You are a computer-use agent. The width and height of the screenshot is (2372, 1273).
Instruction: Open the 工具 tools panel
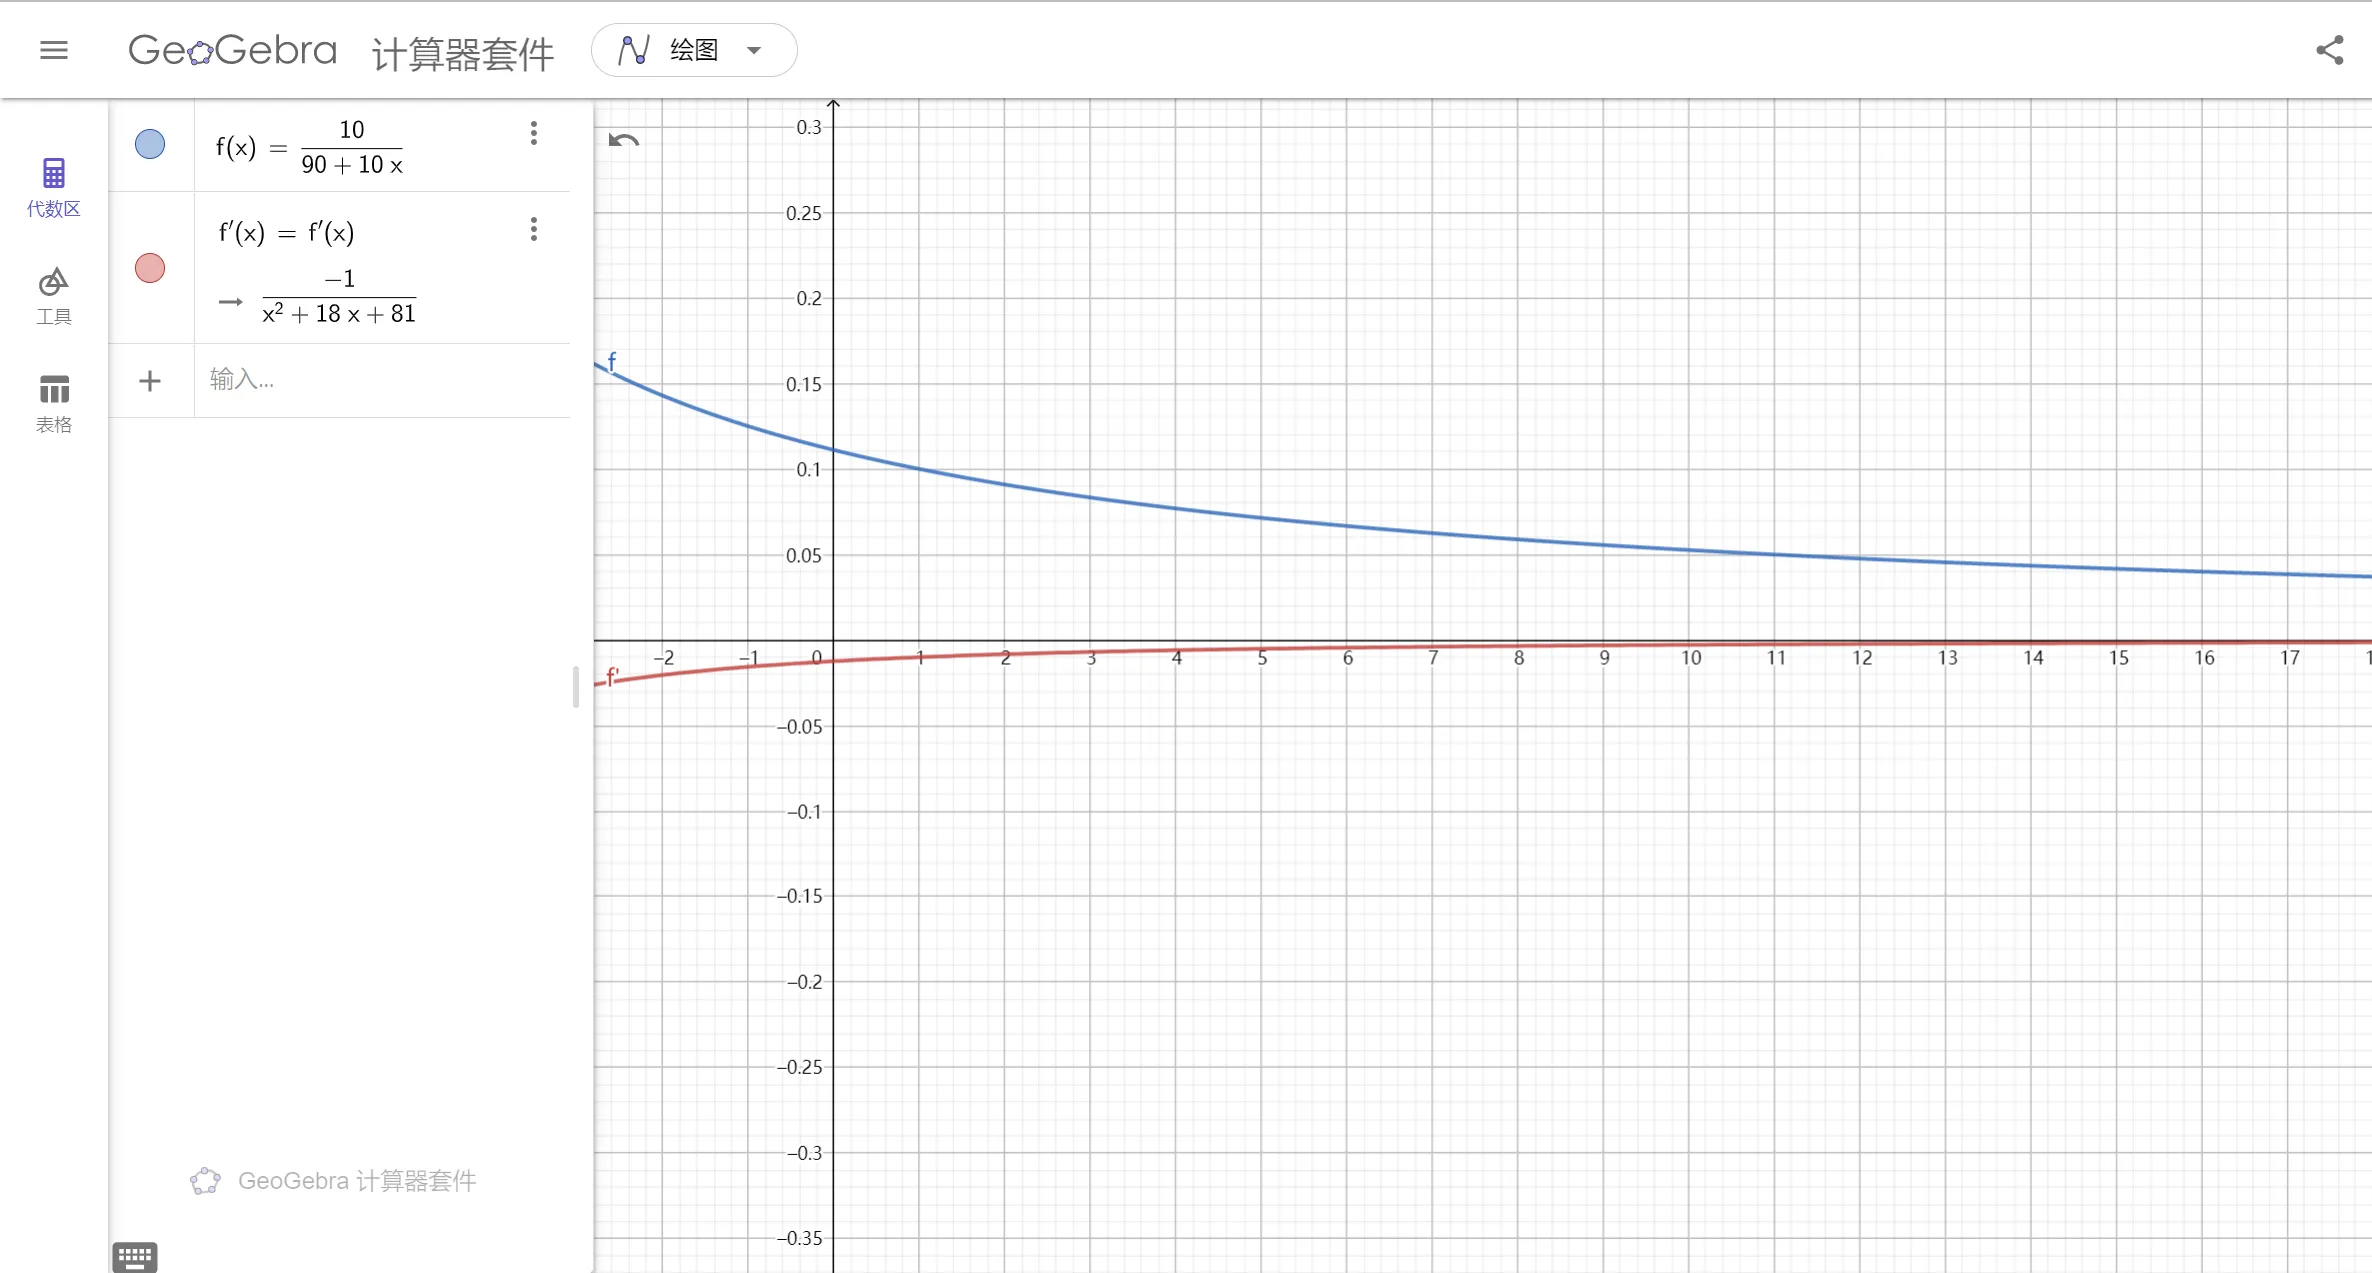54,296
